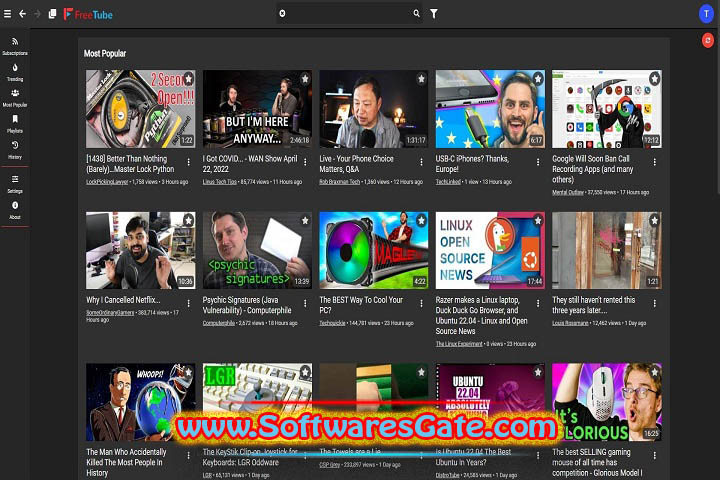Image resolution: width=720 pixels, height=480 pixels.
Task: Open Trending in the sidebar
Action: (15, 73)
